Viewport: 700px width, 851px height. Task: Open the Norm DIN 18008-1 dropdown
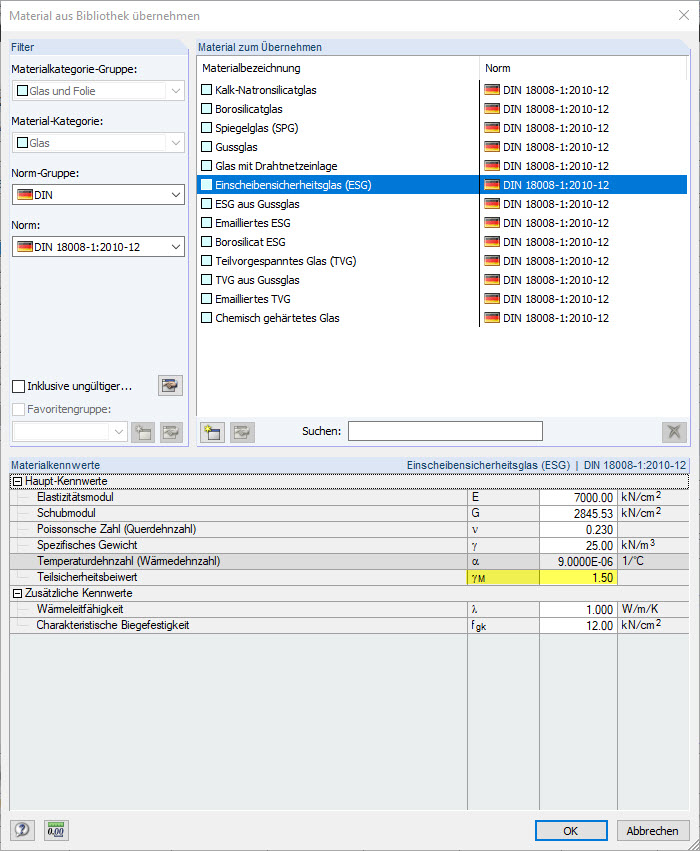[x=175, y=246]
